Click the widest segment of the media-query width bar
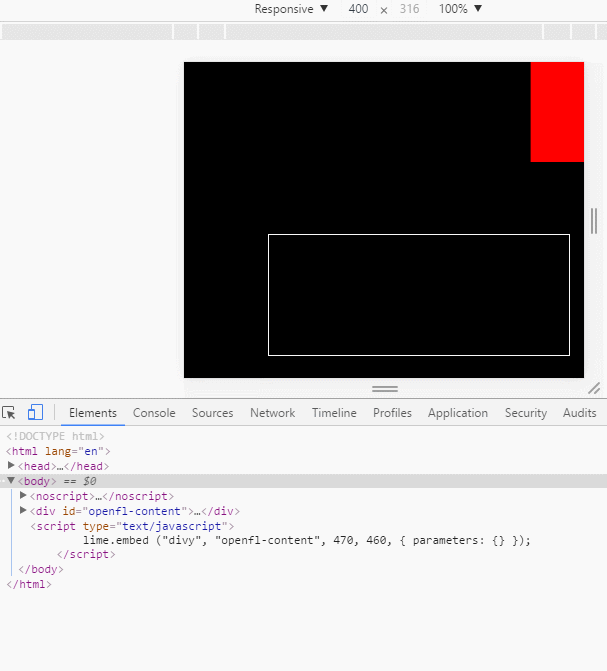This screenshot has height=671, width=607. tap(384, 32)
